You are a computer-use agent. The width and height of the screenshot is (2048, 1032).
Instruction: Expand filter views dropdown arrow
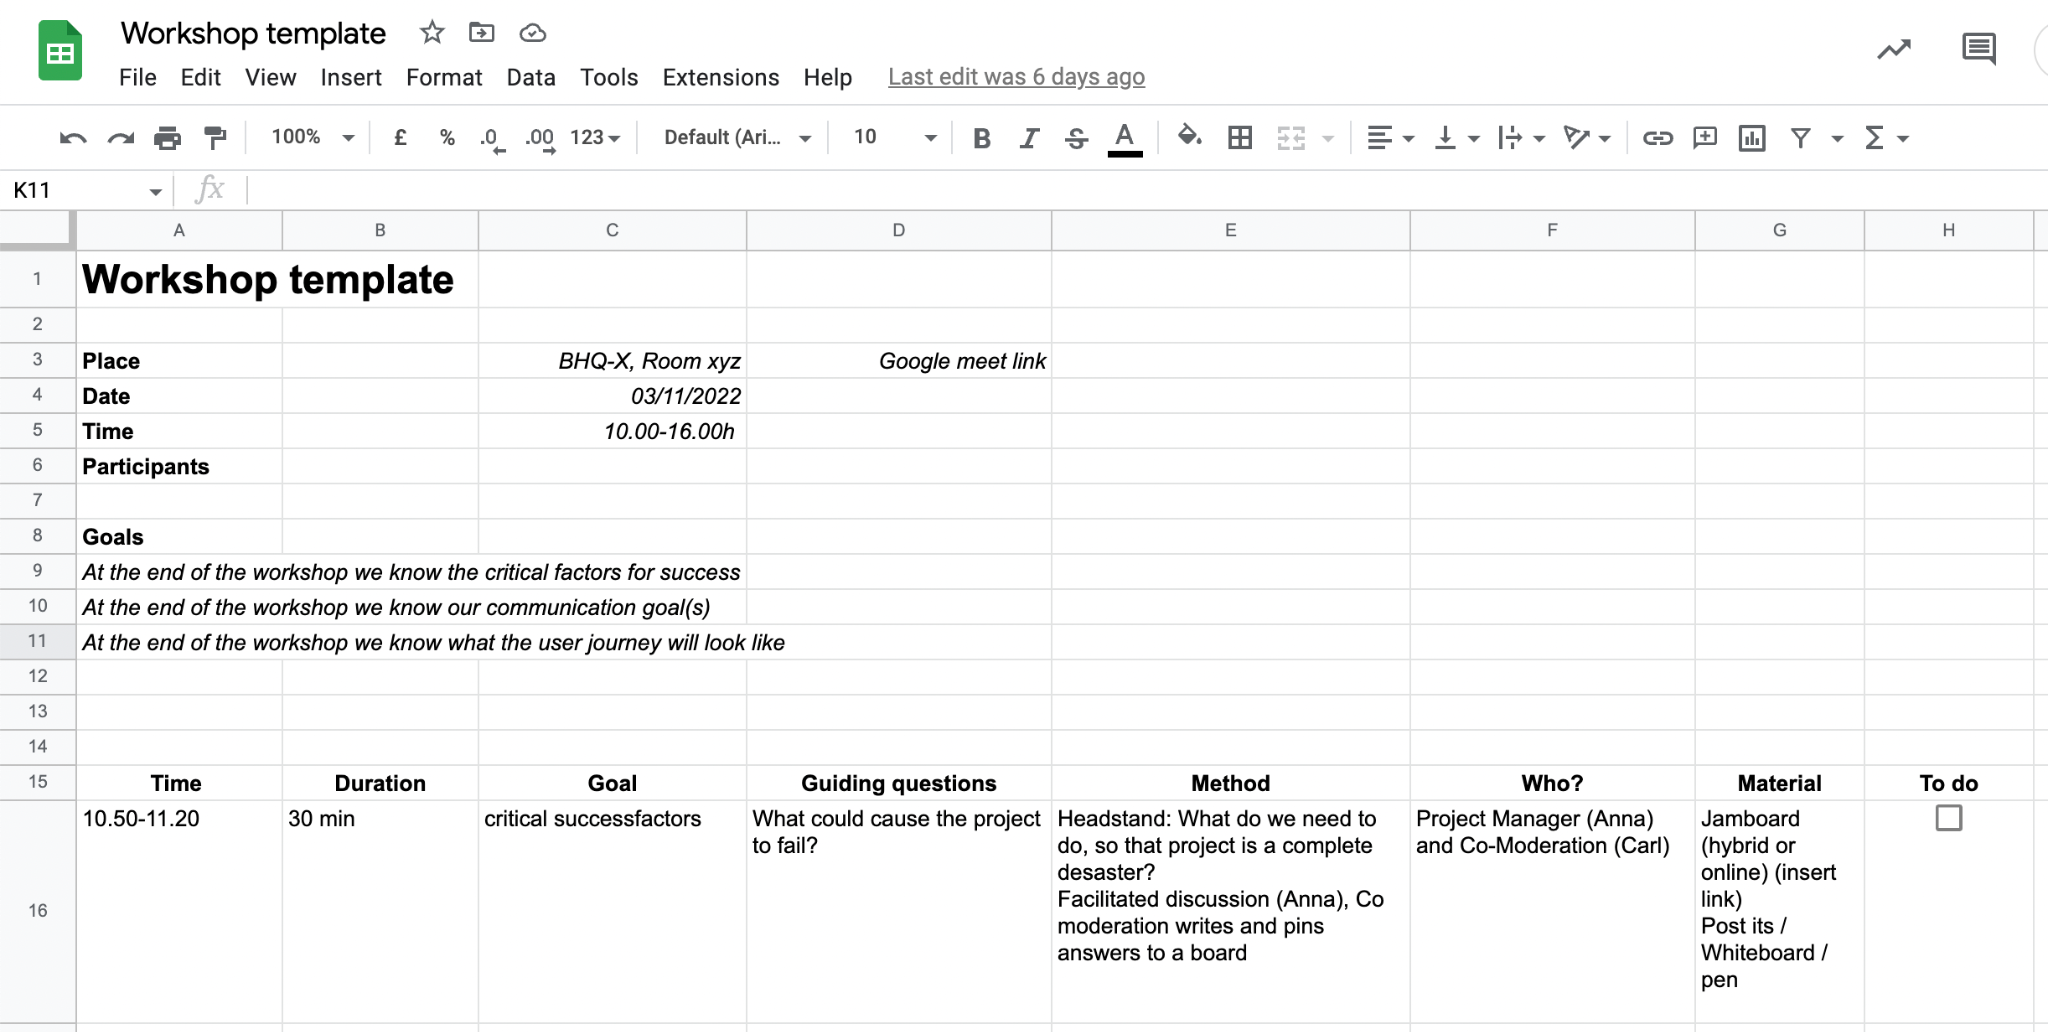(x=1837, y=138)
